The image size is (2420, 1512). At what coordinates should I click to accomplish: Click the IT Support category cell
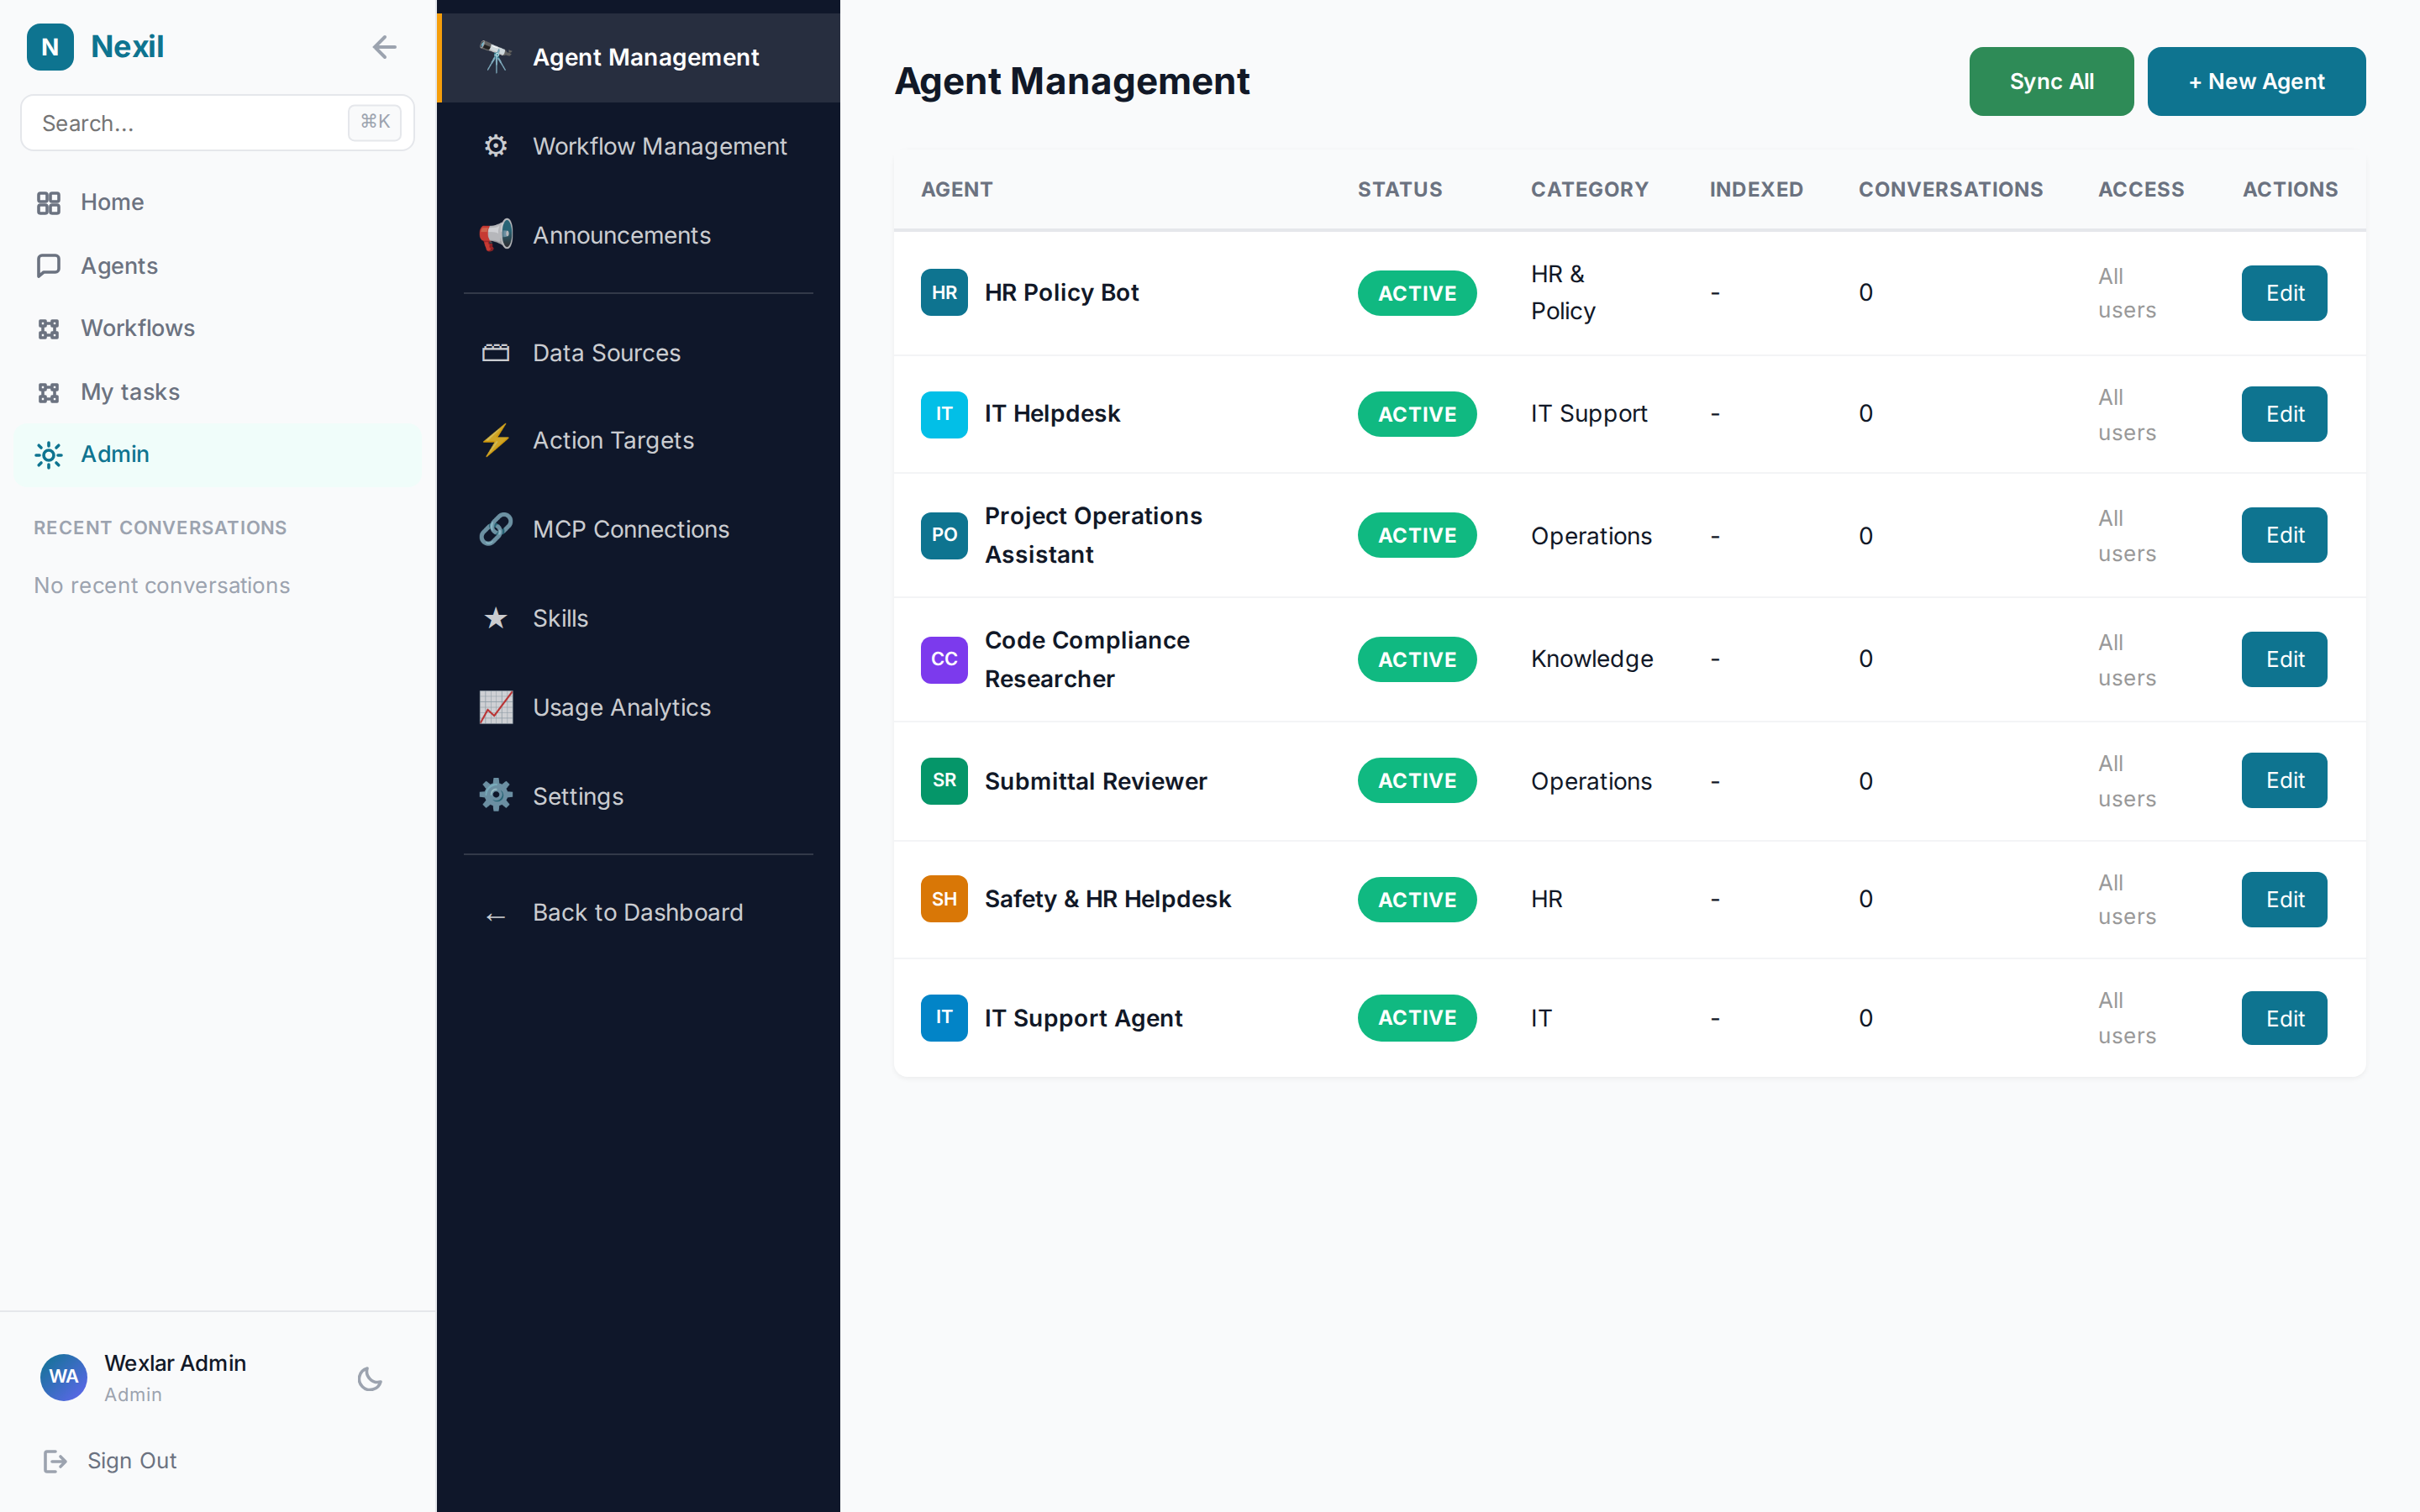point(1588,414)
